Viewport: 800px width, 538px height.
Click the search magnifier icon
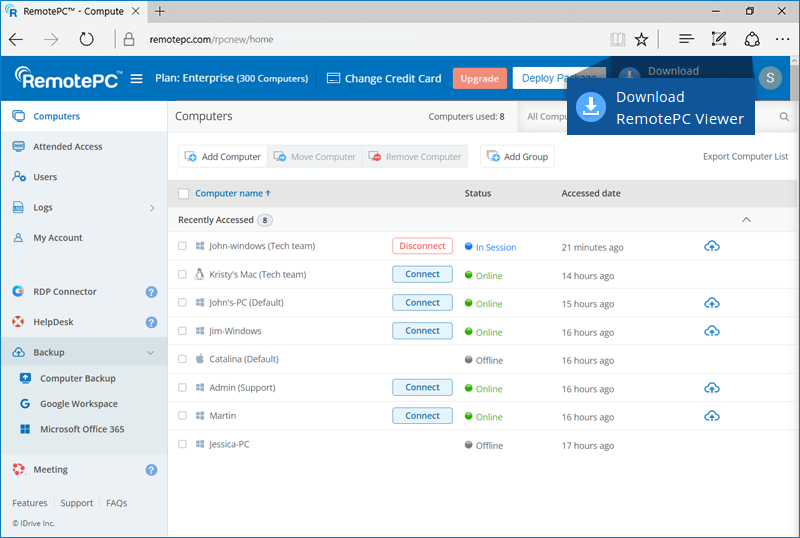pos(785,117)
